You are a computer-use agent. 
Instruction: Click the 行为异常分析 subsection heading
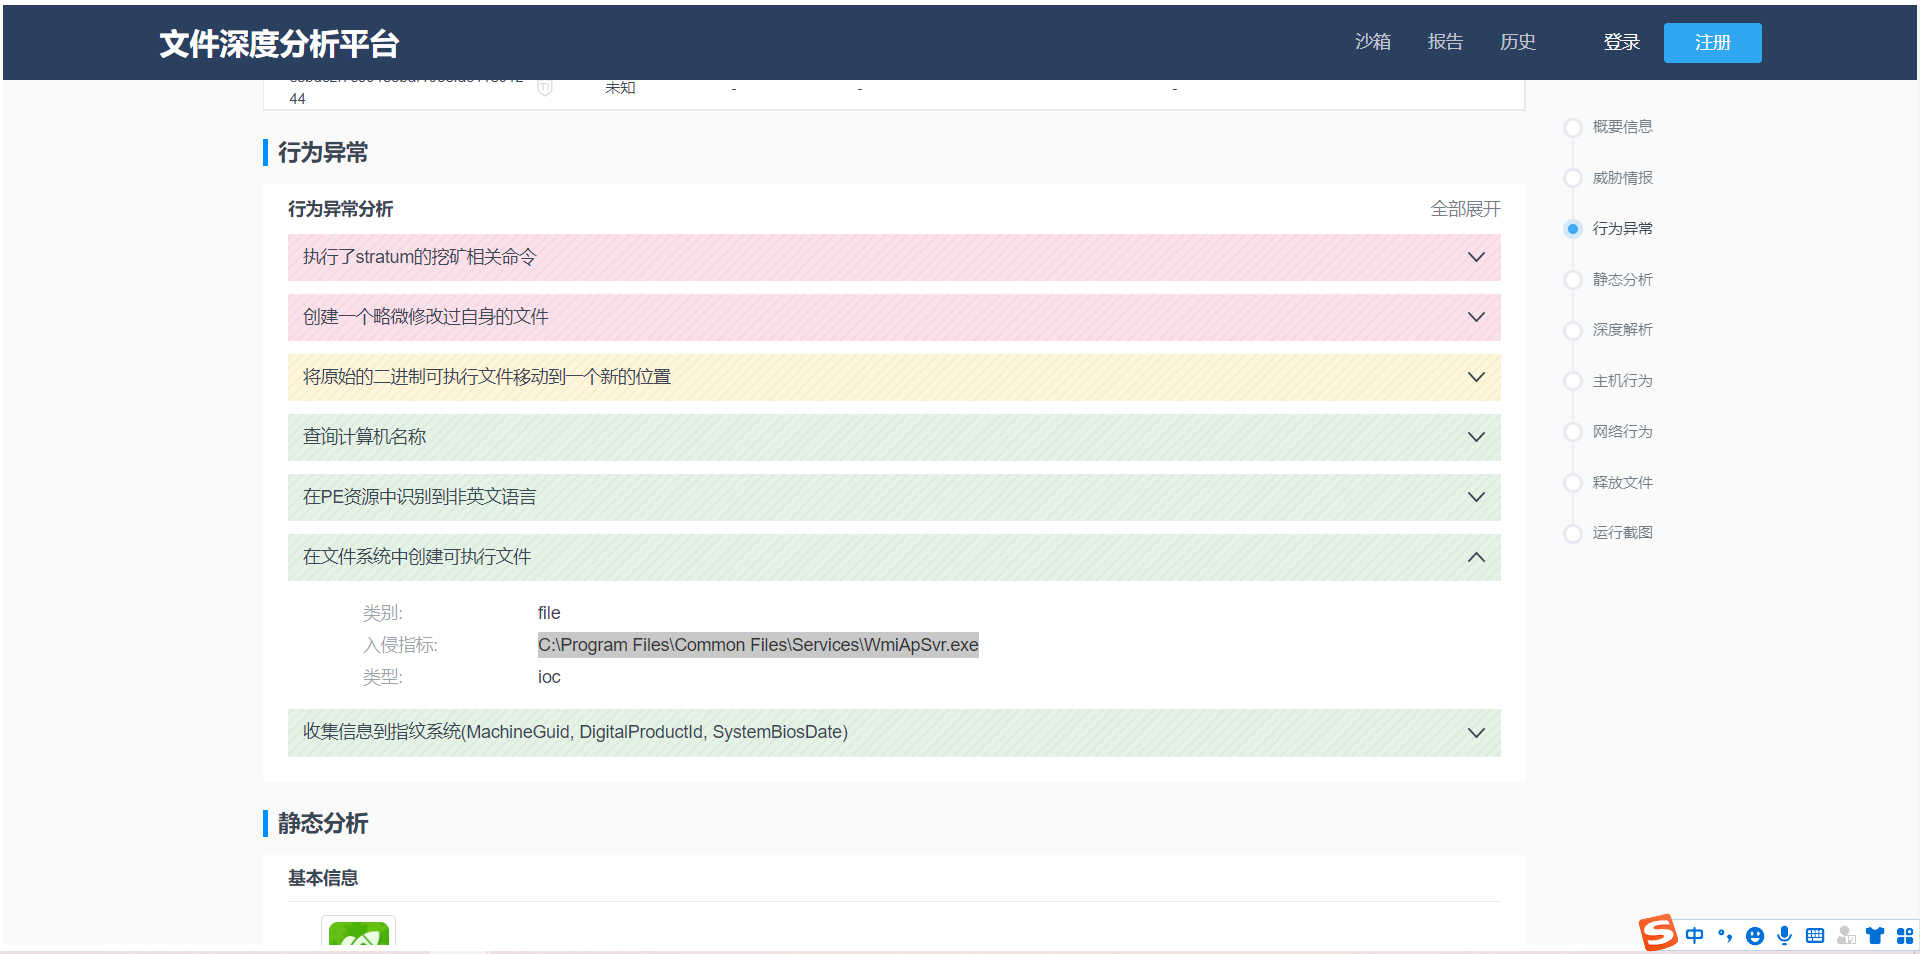[340, 209]
